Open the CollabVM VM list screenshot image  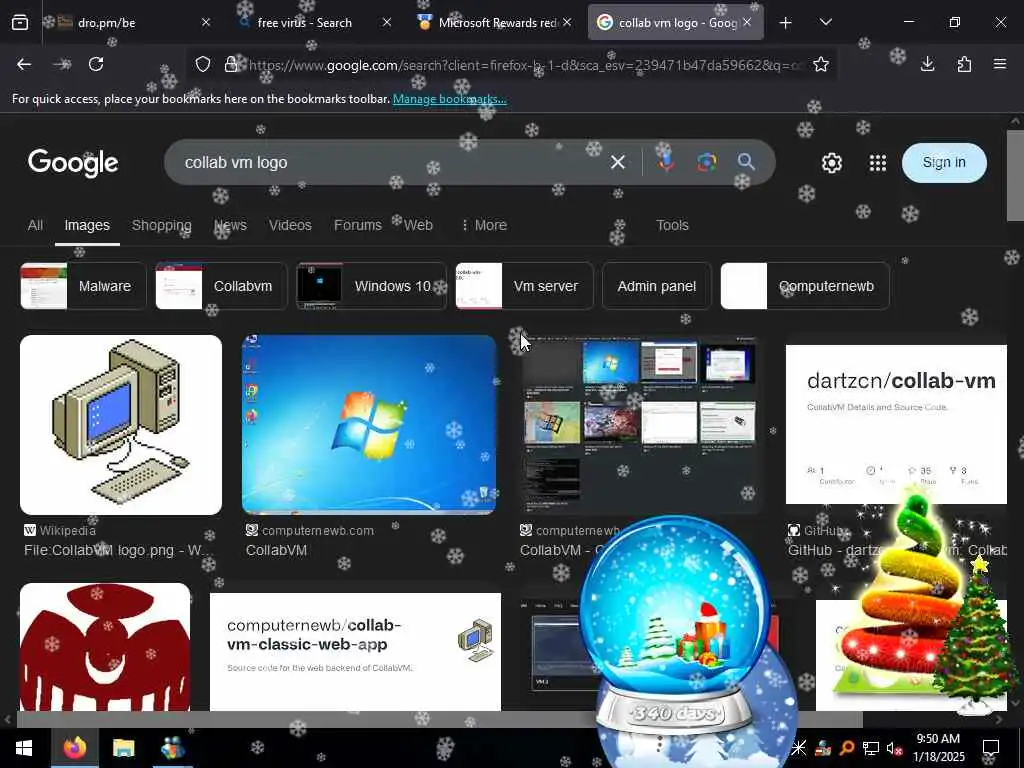coord(641,424)
